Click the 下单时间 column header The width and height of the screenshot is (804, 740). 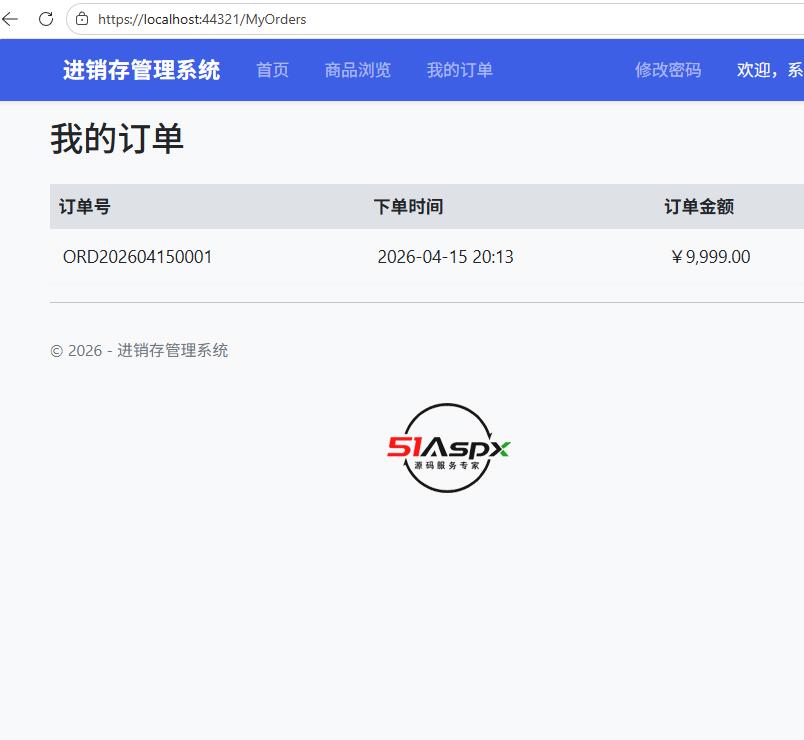tap(408, 207)
